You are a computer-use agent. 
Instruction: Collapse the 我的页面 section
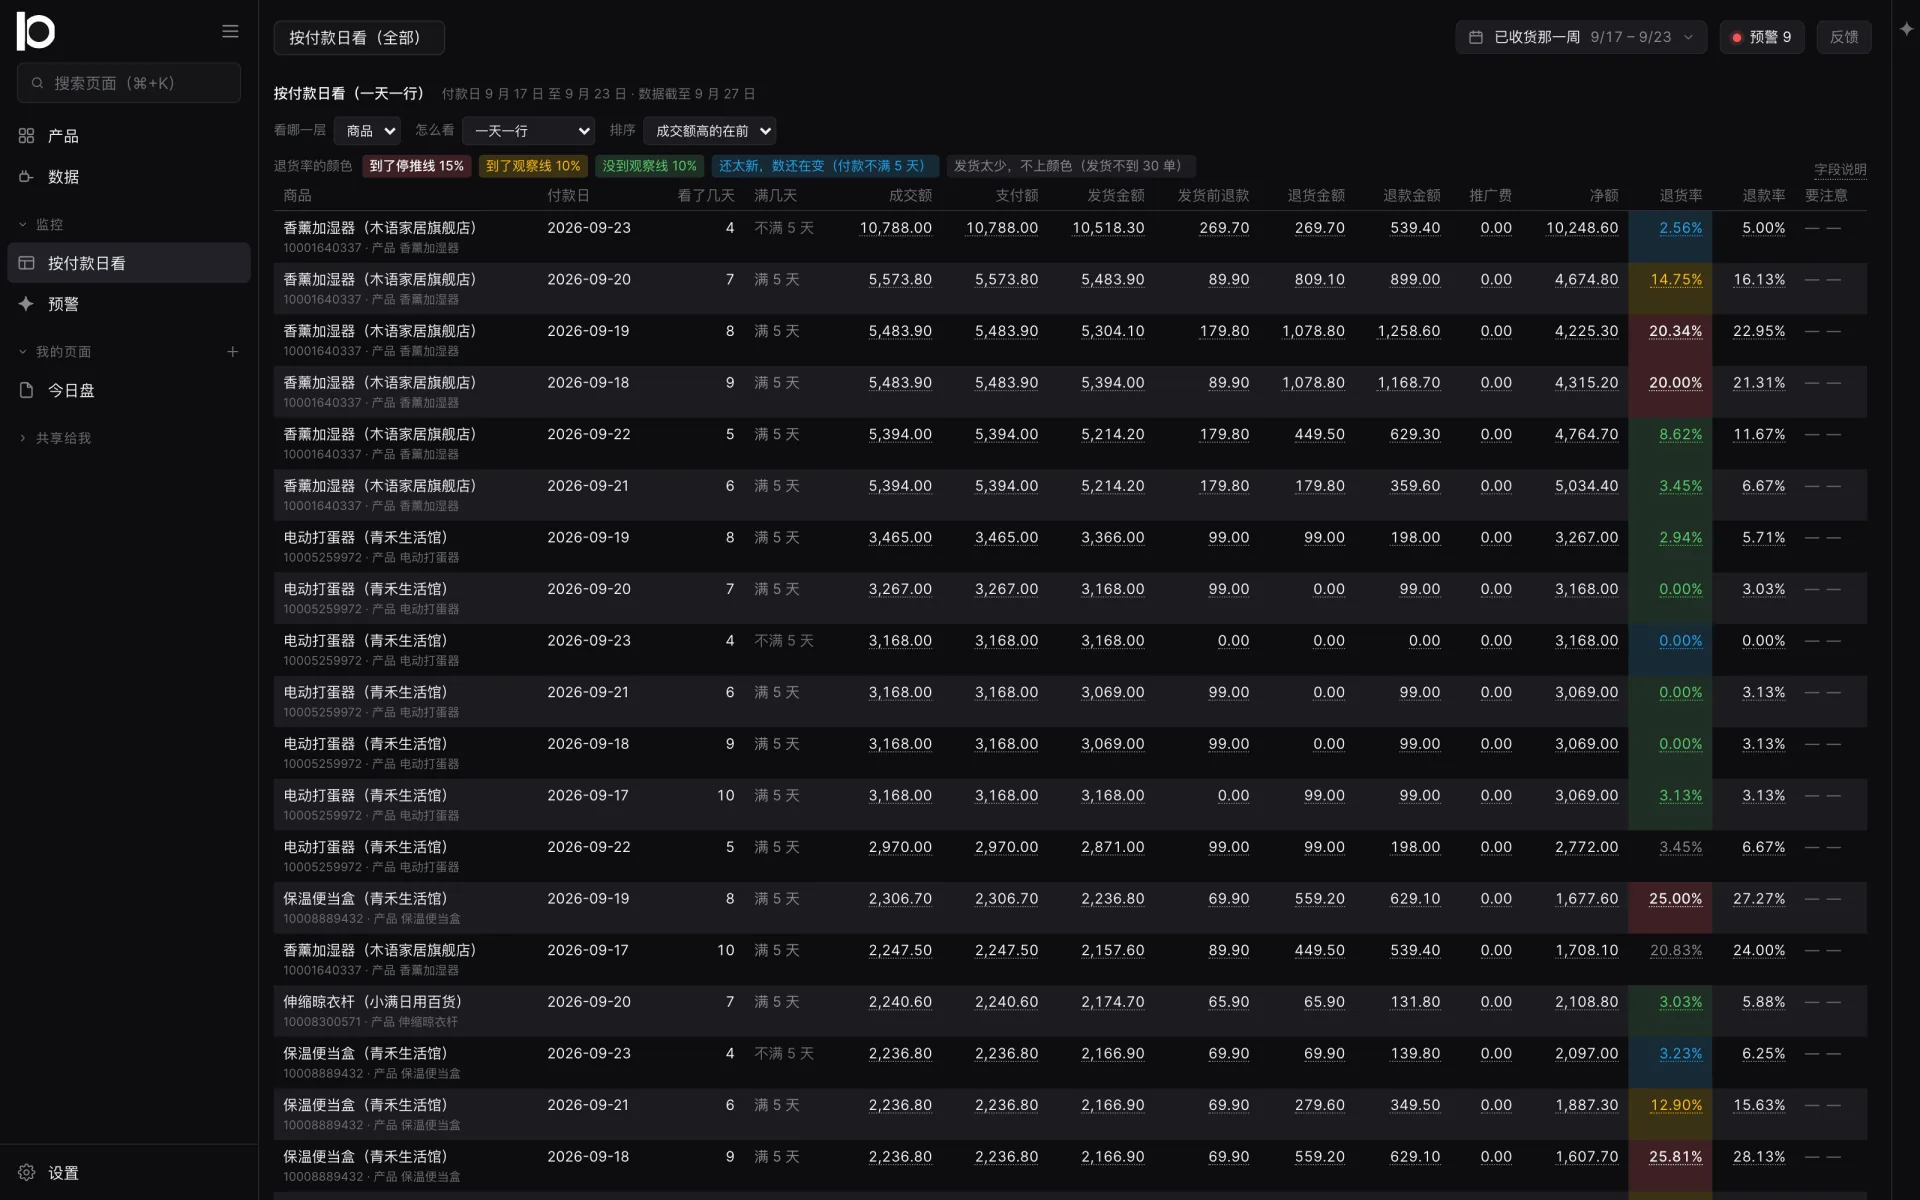point(23,352)
